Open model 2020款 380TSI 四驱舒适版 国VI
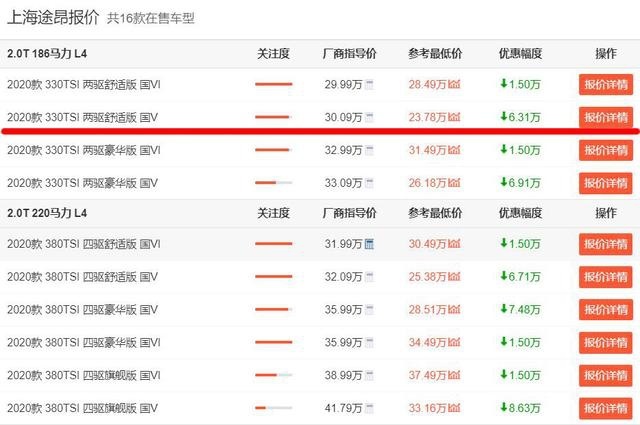The width and height of the screenshot is (640, 425). (84, 244)
